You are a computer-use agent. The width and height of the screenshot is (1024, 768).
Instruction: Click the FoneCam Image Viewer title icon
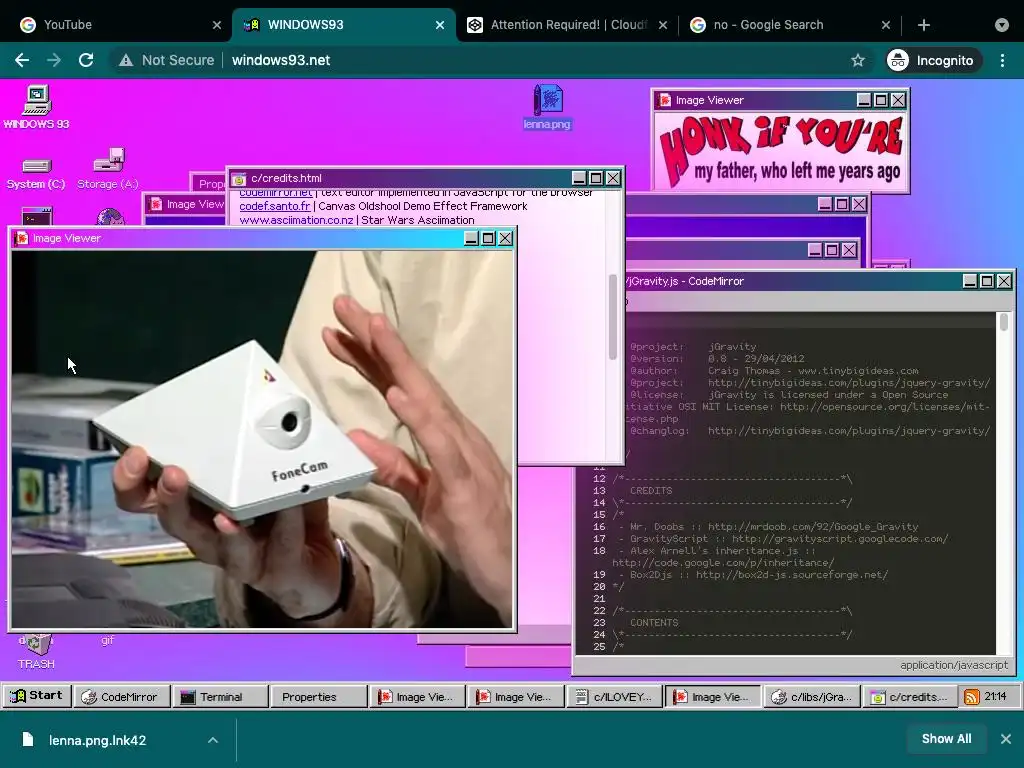(x=22, y=238)
